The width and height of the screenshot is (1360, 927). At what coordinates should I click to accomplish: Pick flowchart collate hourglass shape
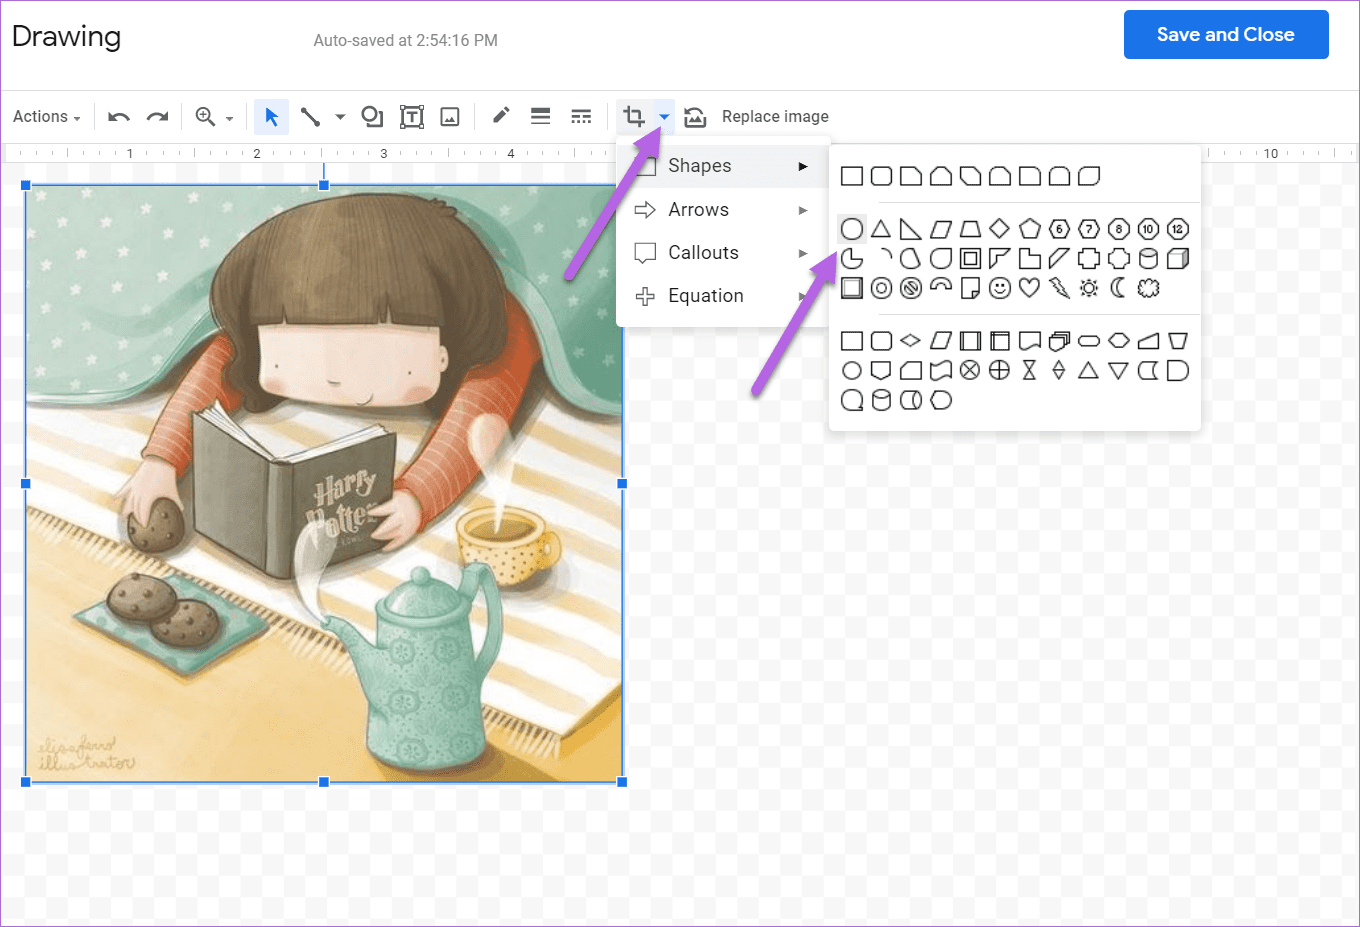pos(1029,371)
